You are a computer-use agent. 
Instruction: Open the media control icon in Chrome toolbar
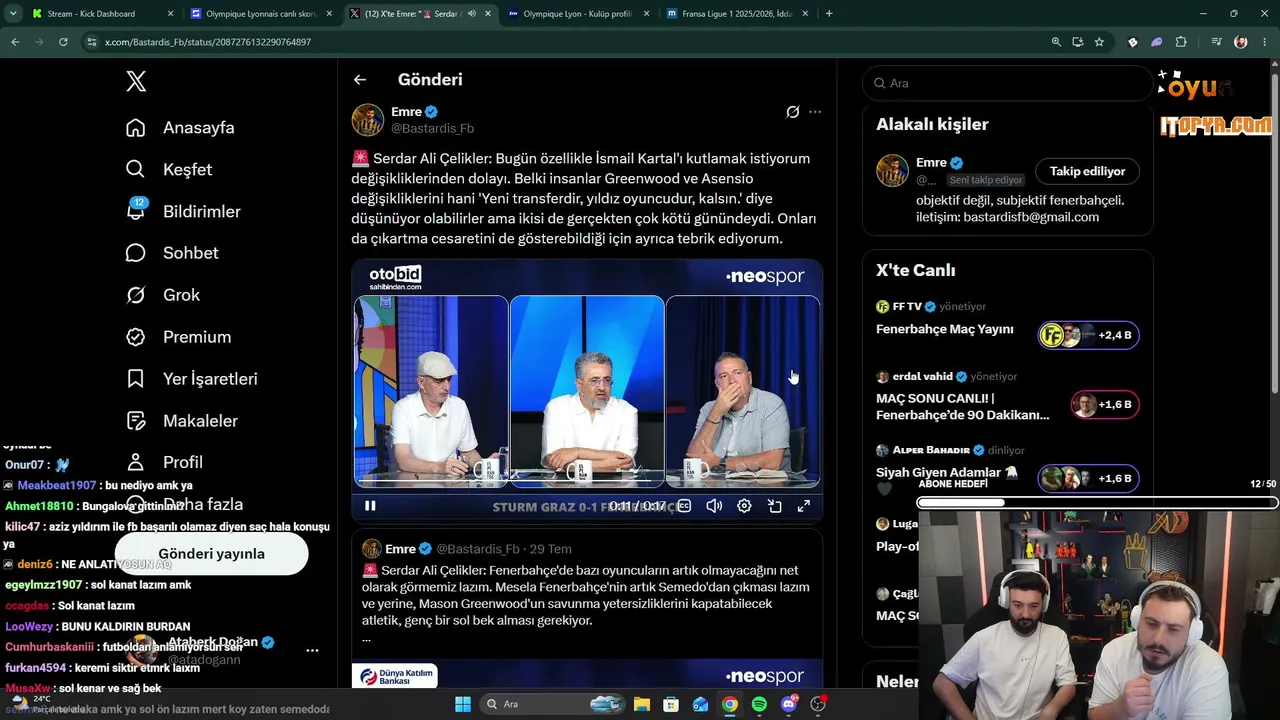pos(1216,42)
